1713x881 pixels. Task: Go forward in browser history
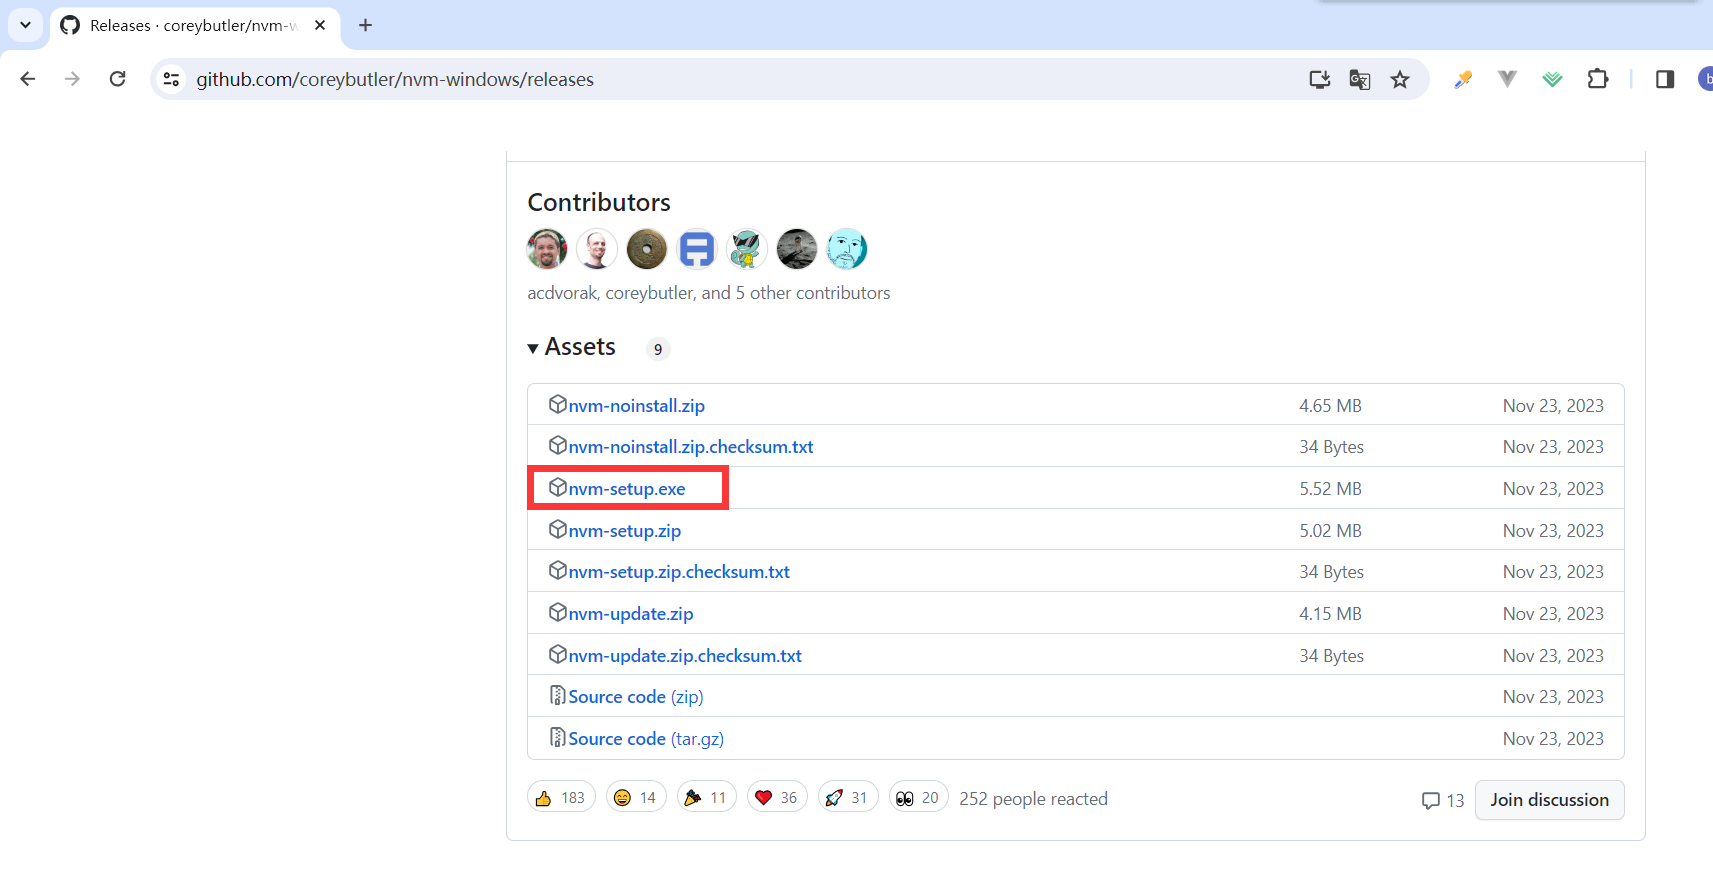tap(72, 79)
